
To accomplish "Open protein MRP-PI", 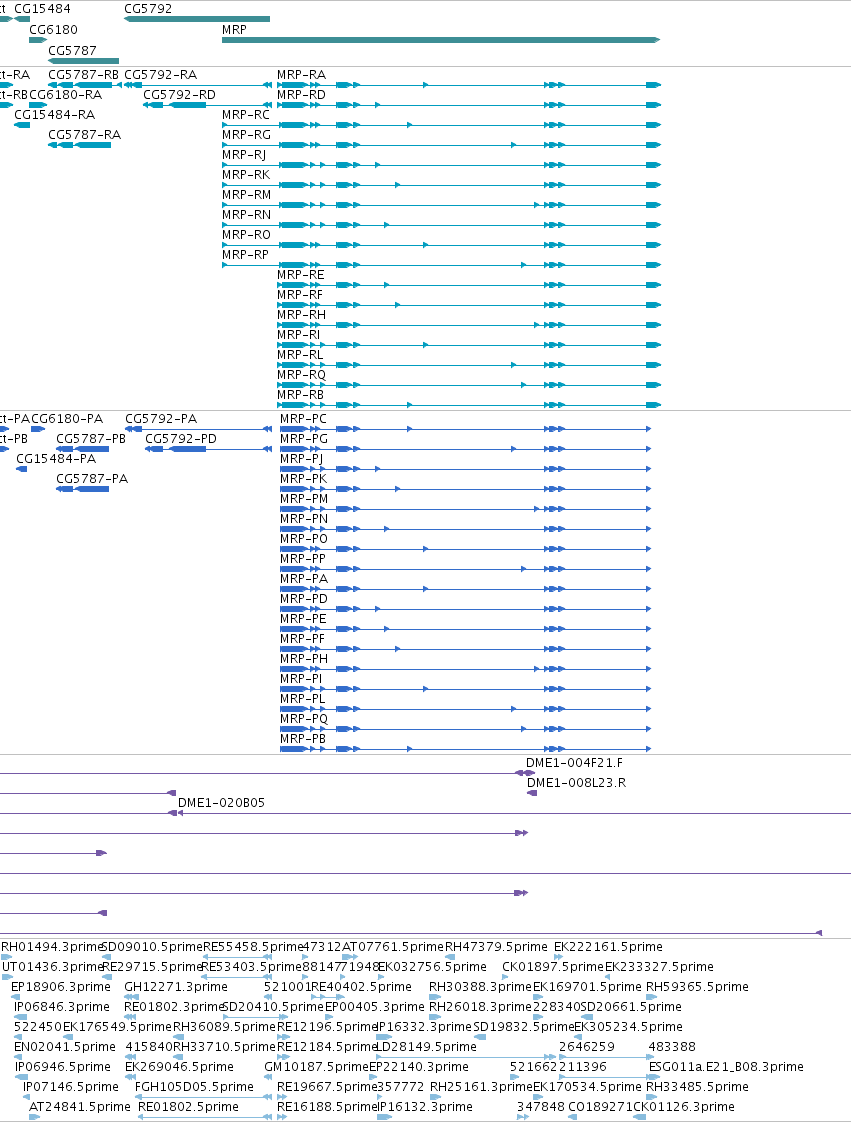I will [x=301, y=680].
